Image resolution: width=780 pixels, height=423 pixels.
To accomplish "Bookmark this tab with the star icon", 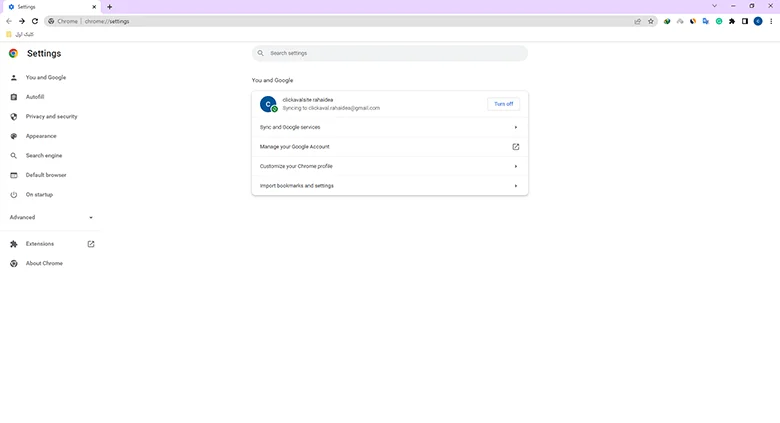I will point(651,21).
